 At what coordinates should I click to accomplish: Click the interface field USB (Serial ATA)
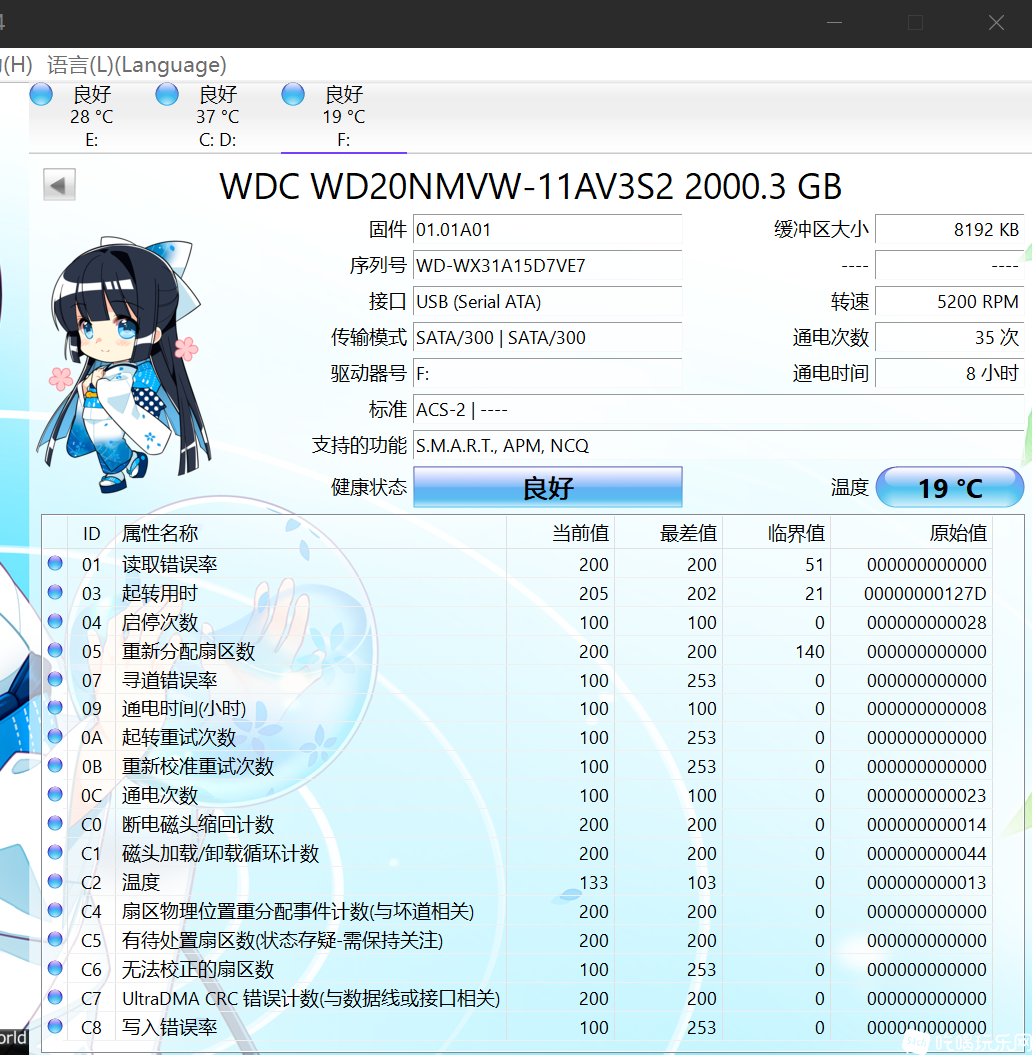548,301
